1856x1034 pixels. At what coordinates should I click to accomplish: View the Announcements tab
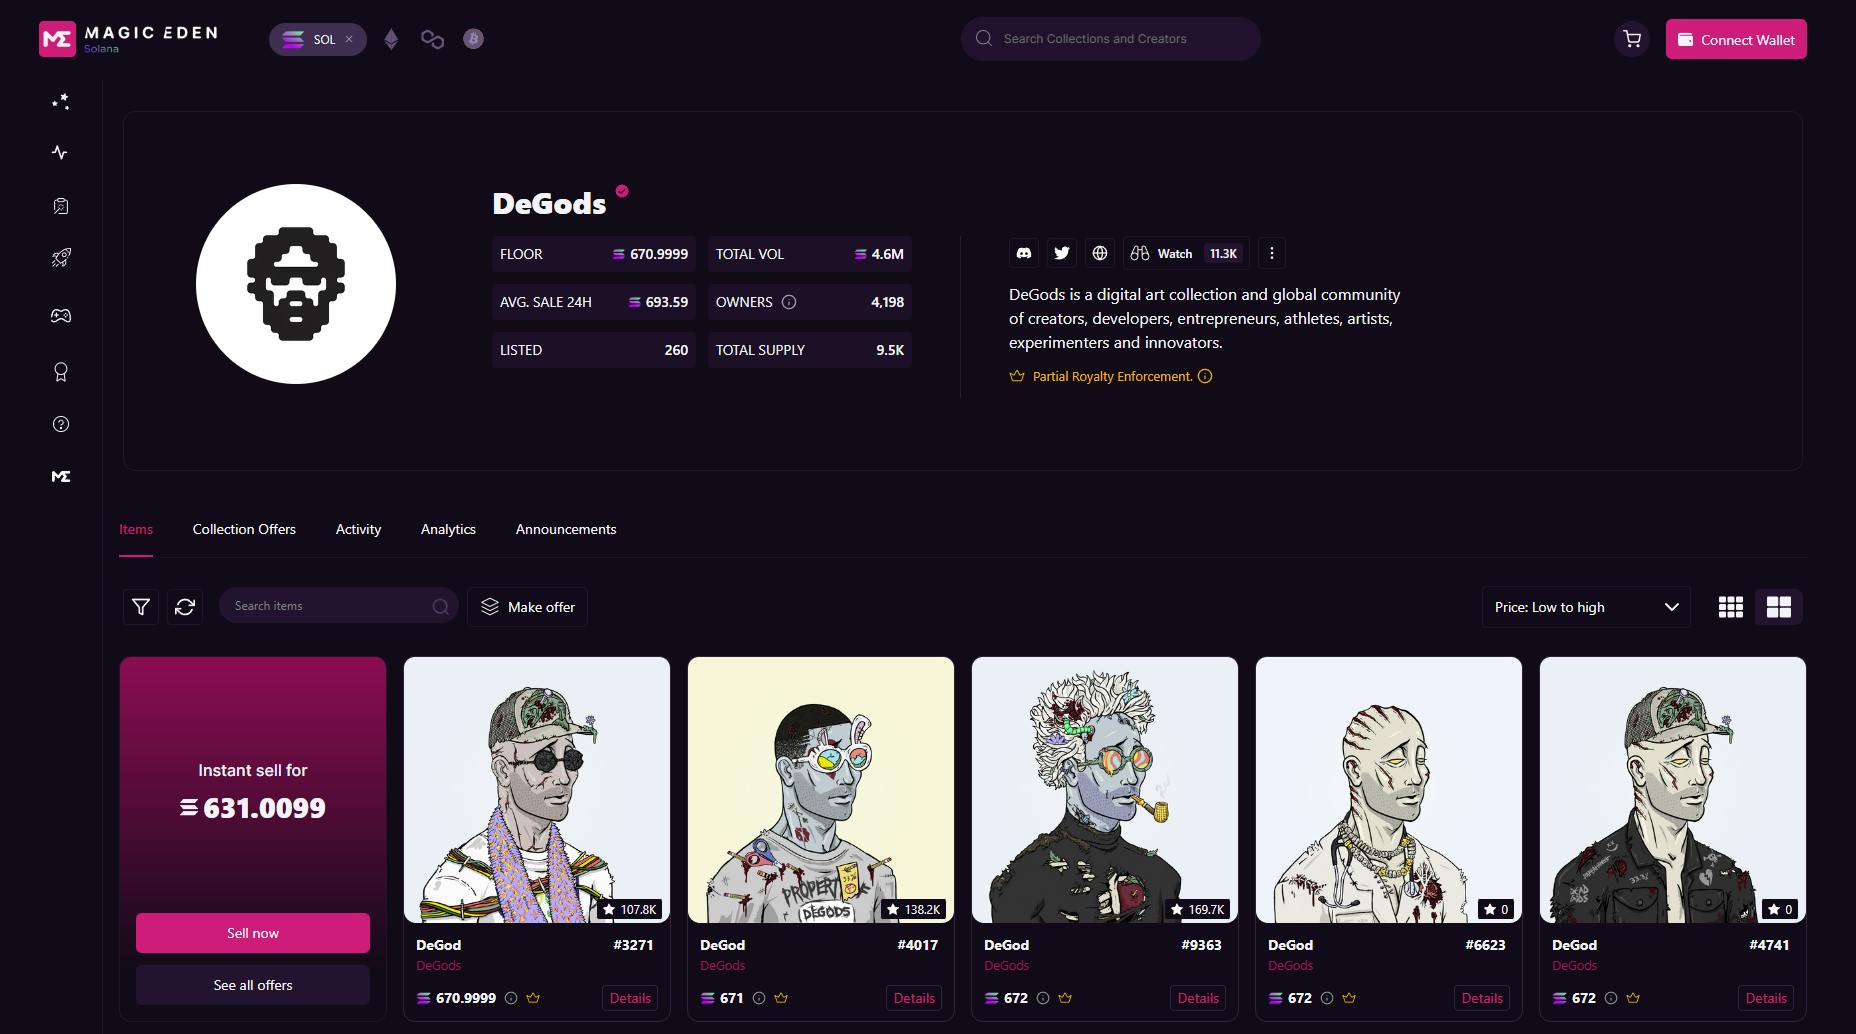pyautogui.click(x=566, y=529)
